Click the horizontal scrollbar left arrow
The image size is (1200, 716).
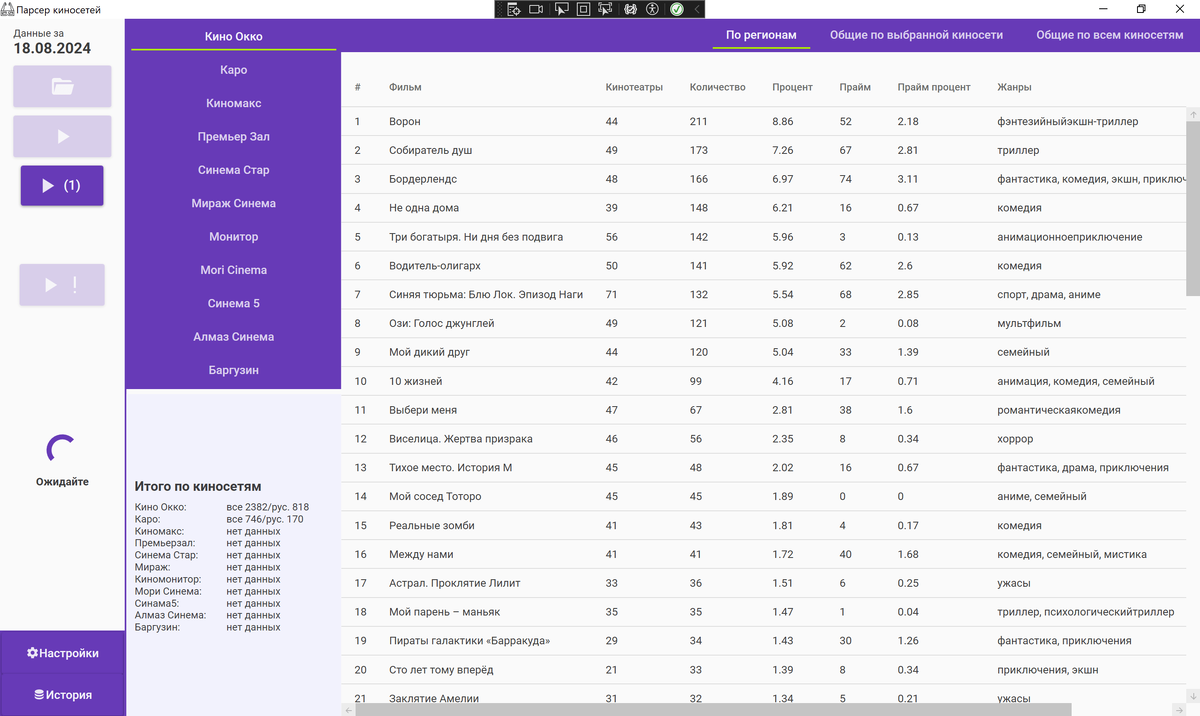tap(348, 709)
